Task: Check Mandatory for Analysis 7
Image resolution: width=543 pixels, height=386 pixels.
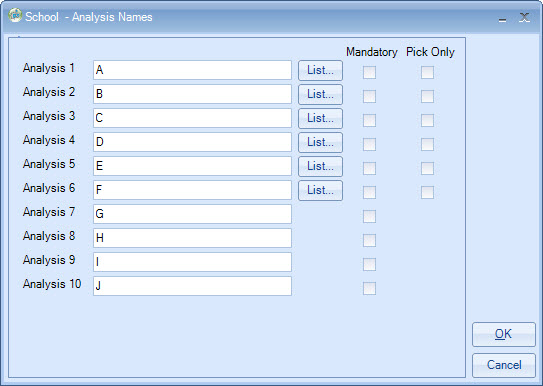Action: coord(369,216)
